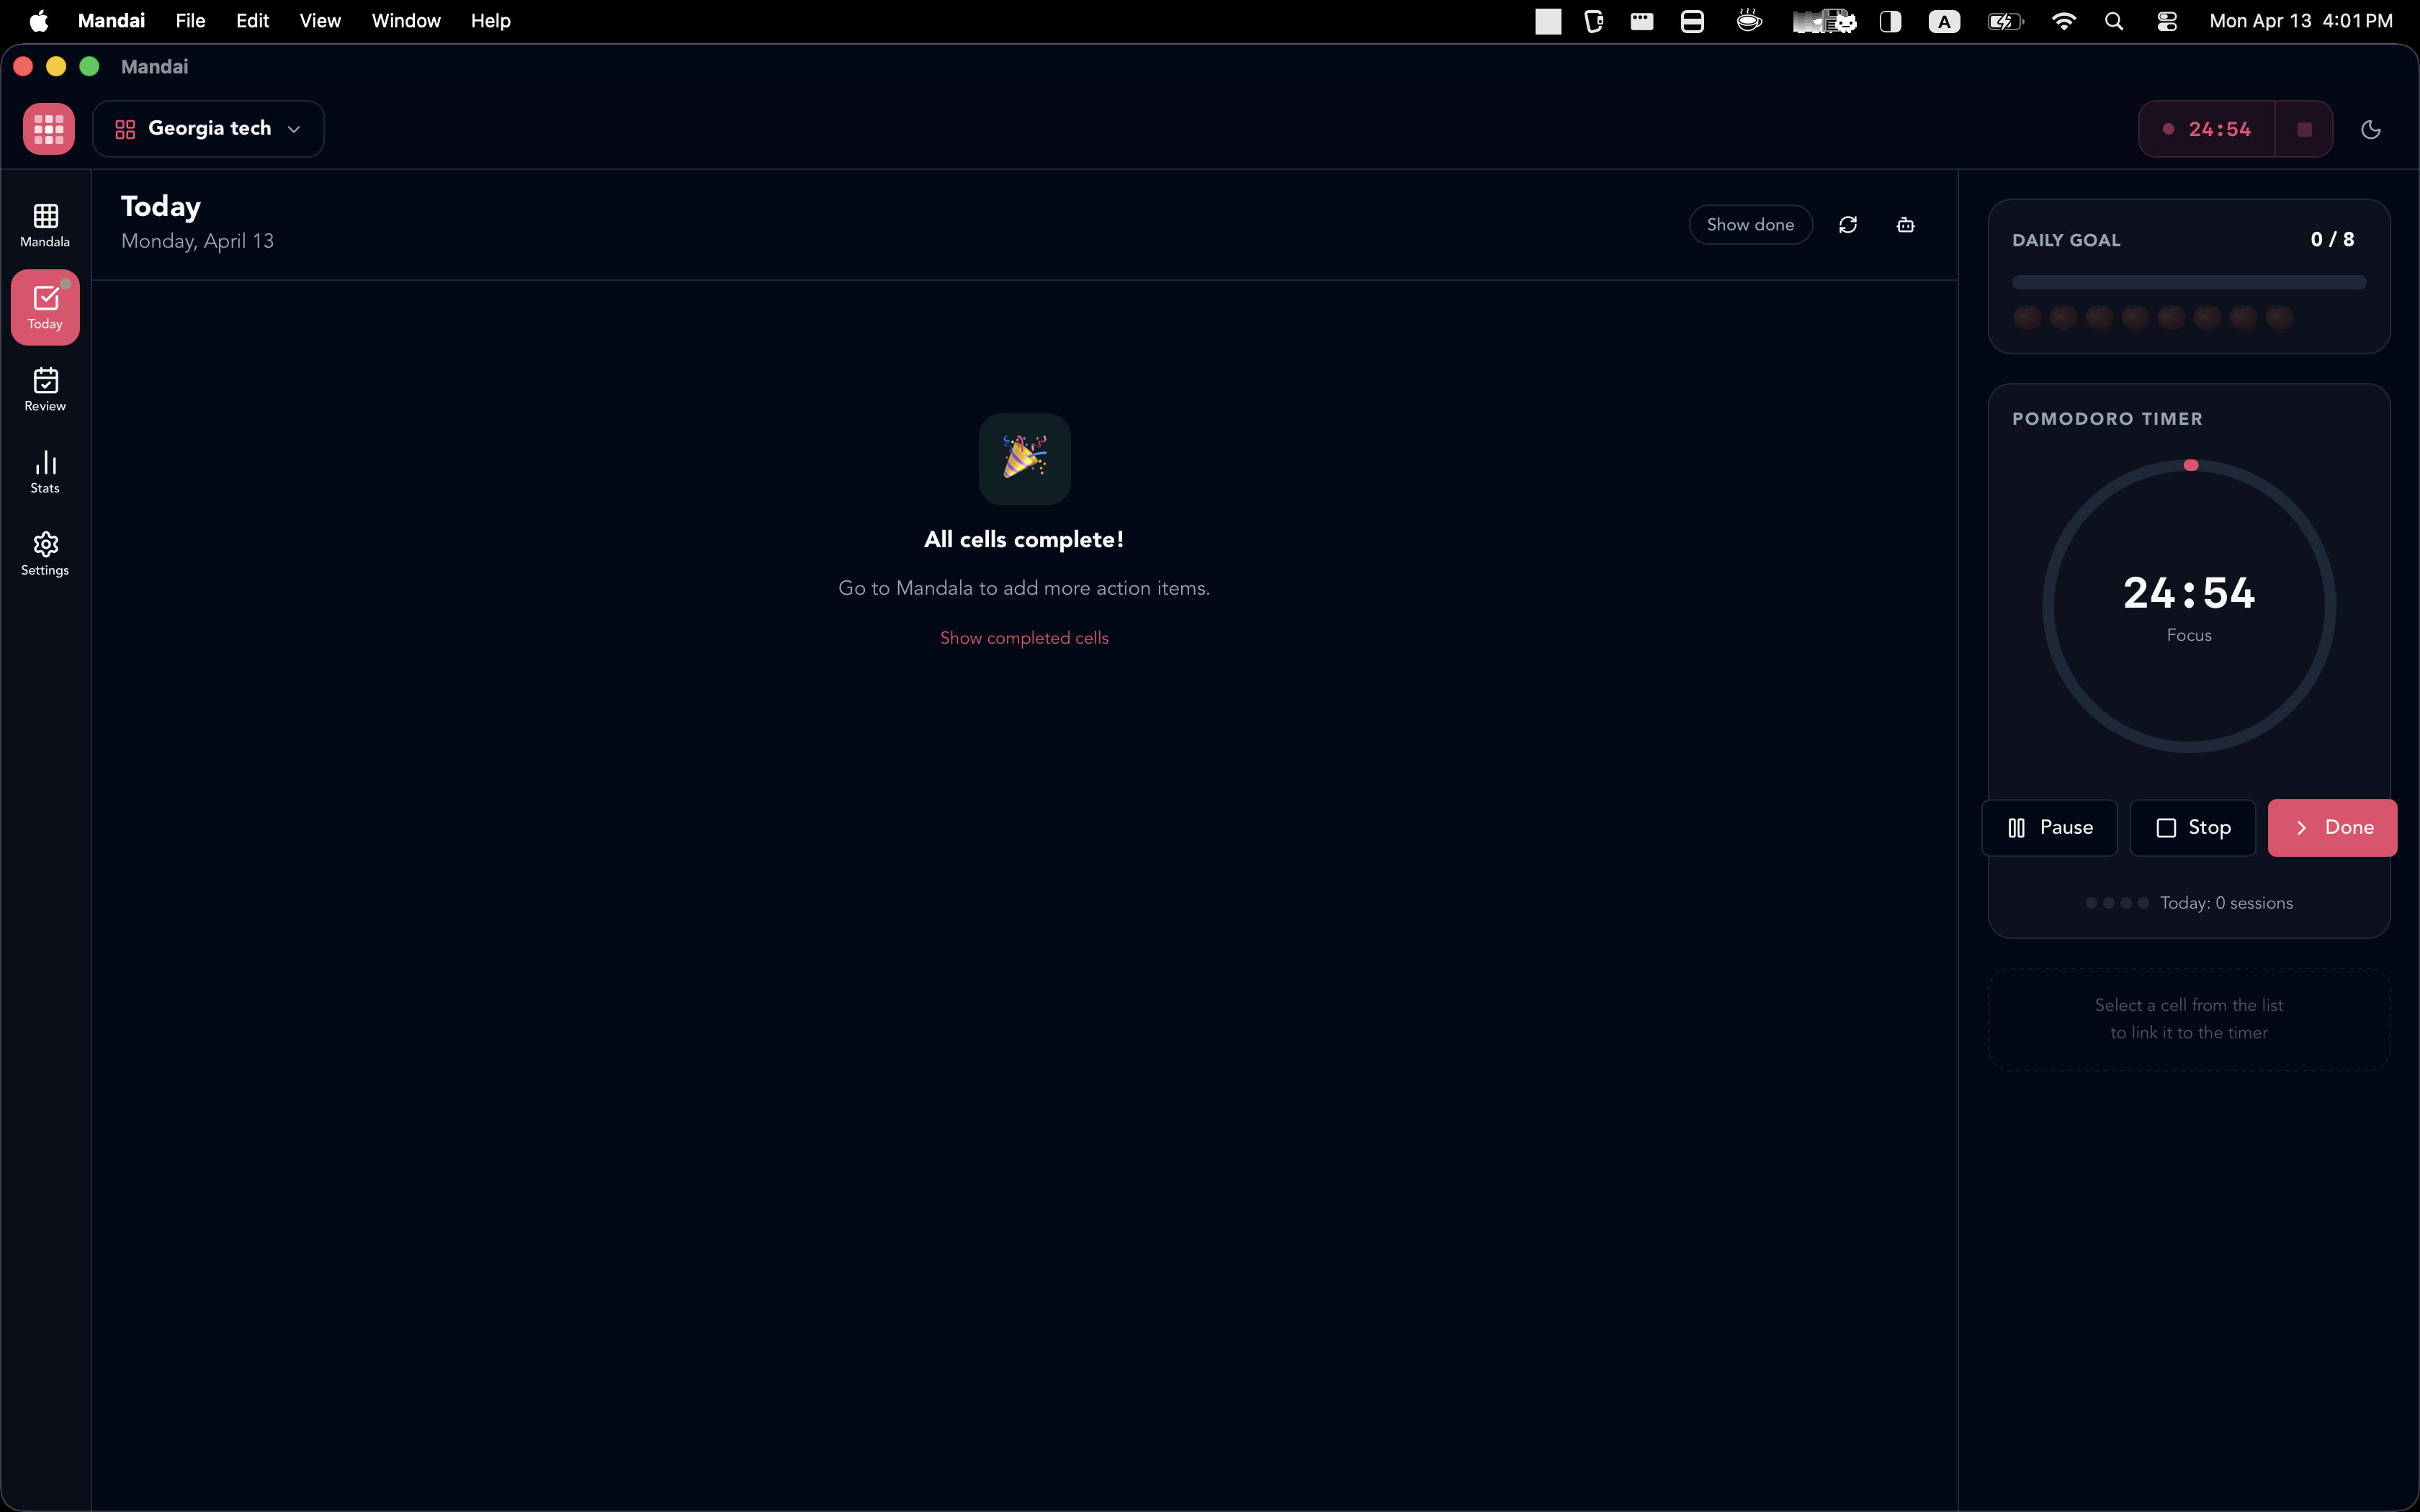Image resolution: width=2420 pixels, height=1512 pixels.
Task: Open Settings from the sidebar
Action: pos(45,553)
